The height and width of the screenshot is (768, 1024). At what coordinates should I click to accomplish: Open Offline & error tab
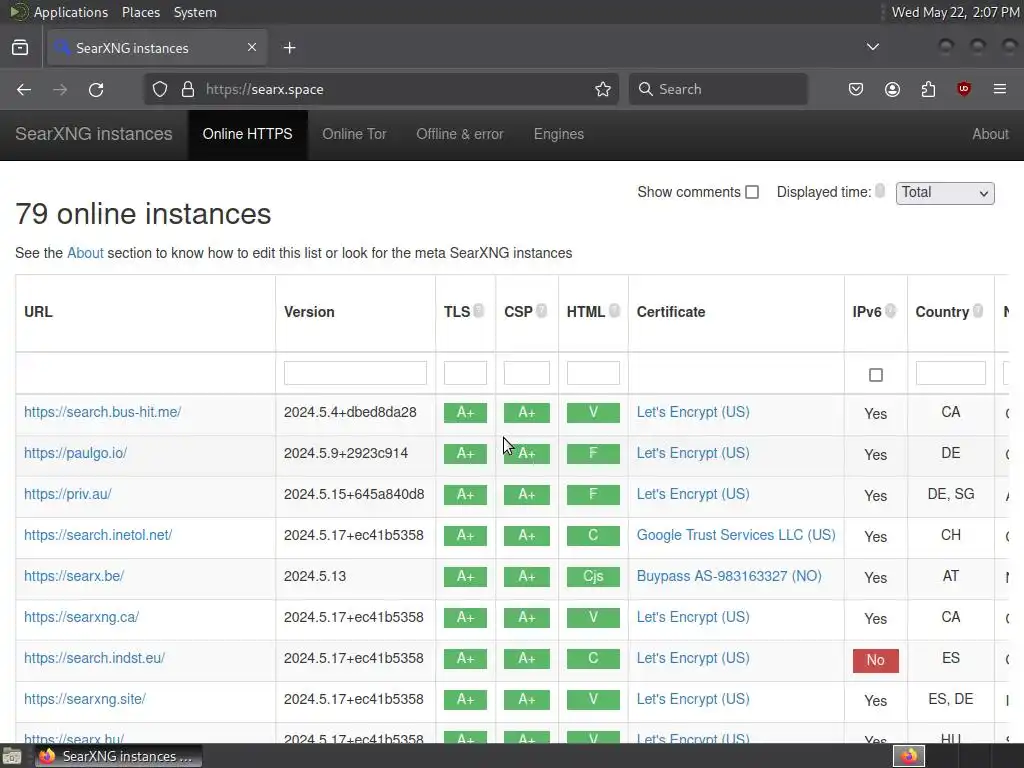(x=460, y=135)
